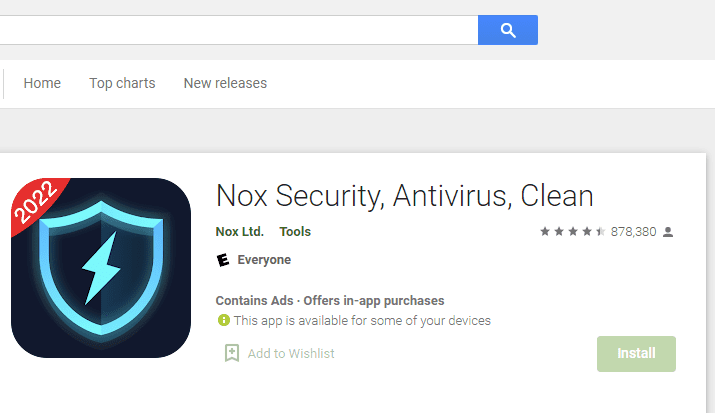
Task: Open the Nox Ltd. developer page
Action: [x=240, y=232]
